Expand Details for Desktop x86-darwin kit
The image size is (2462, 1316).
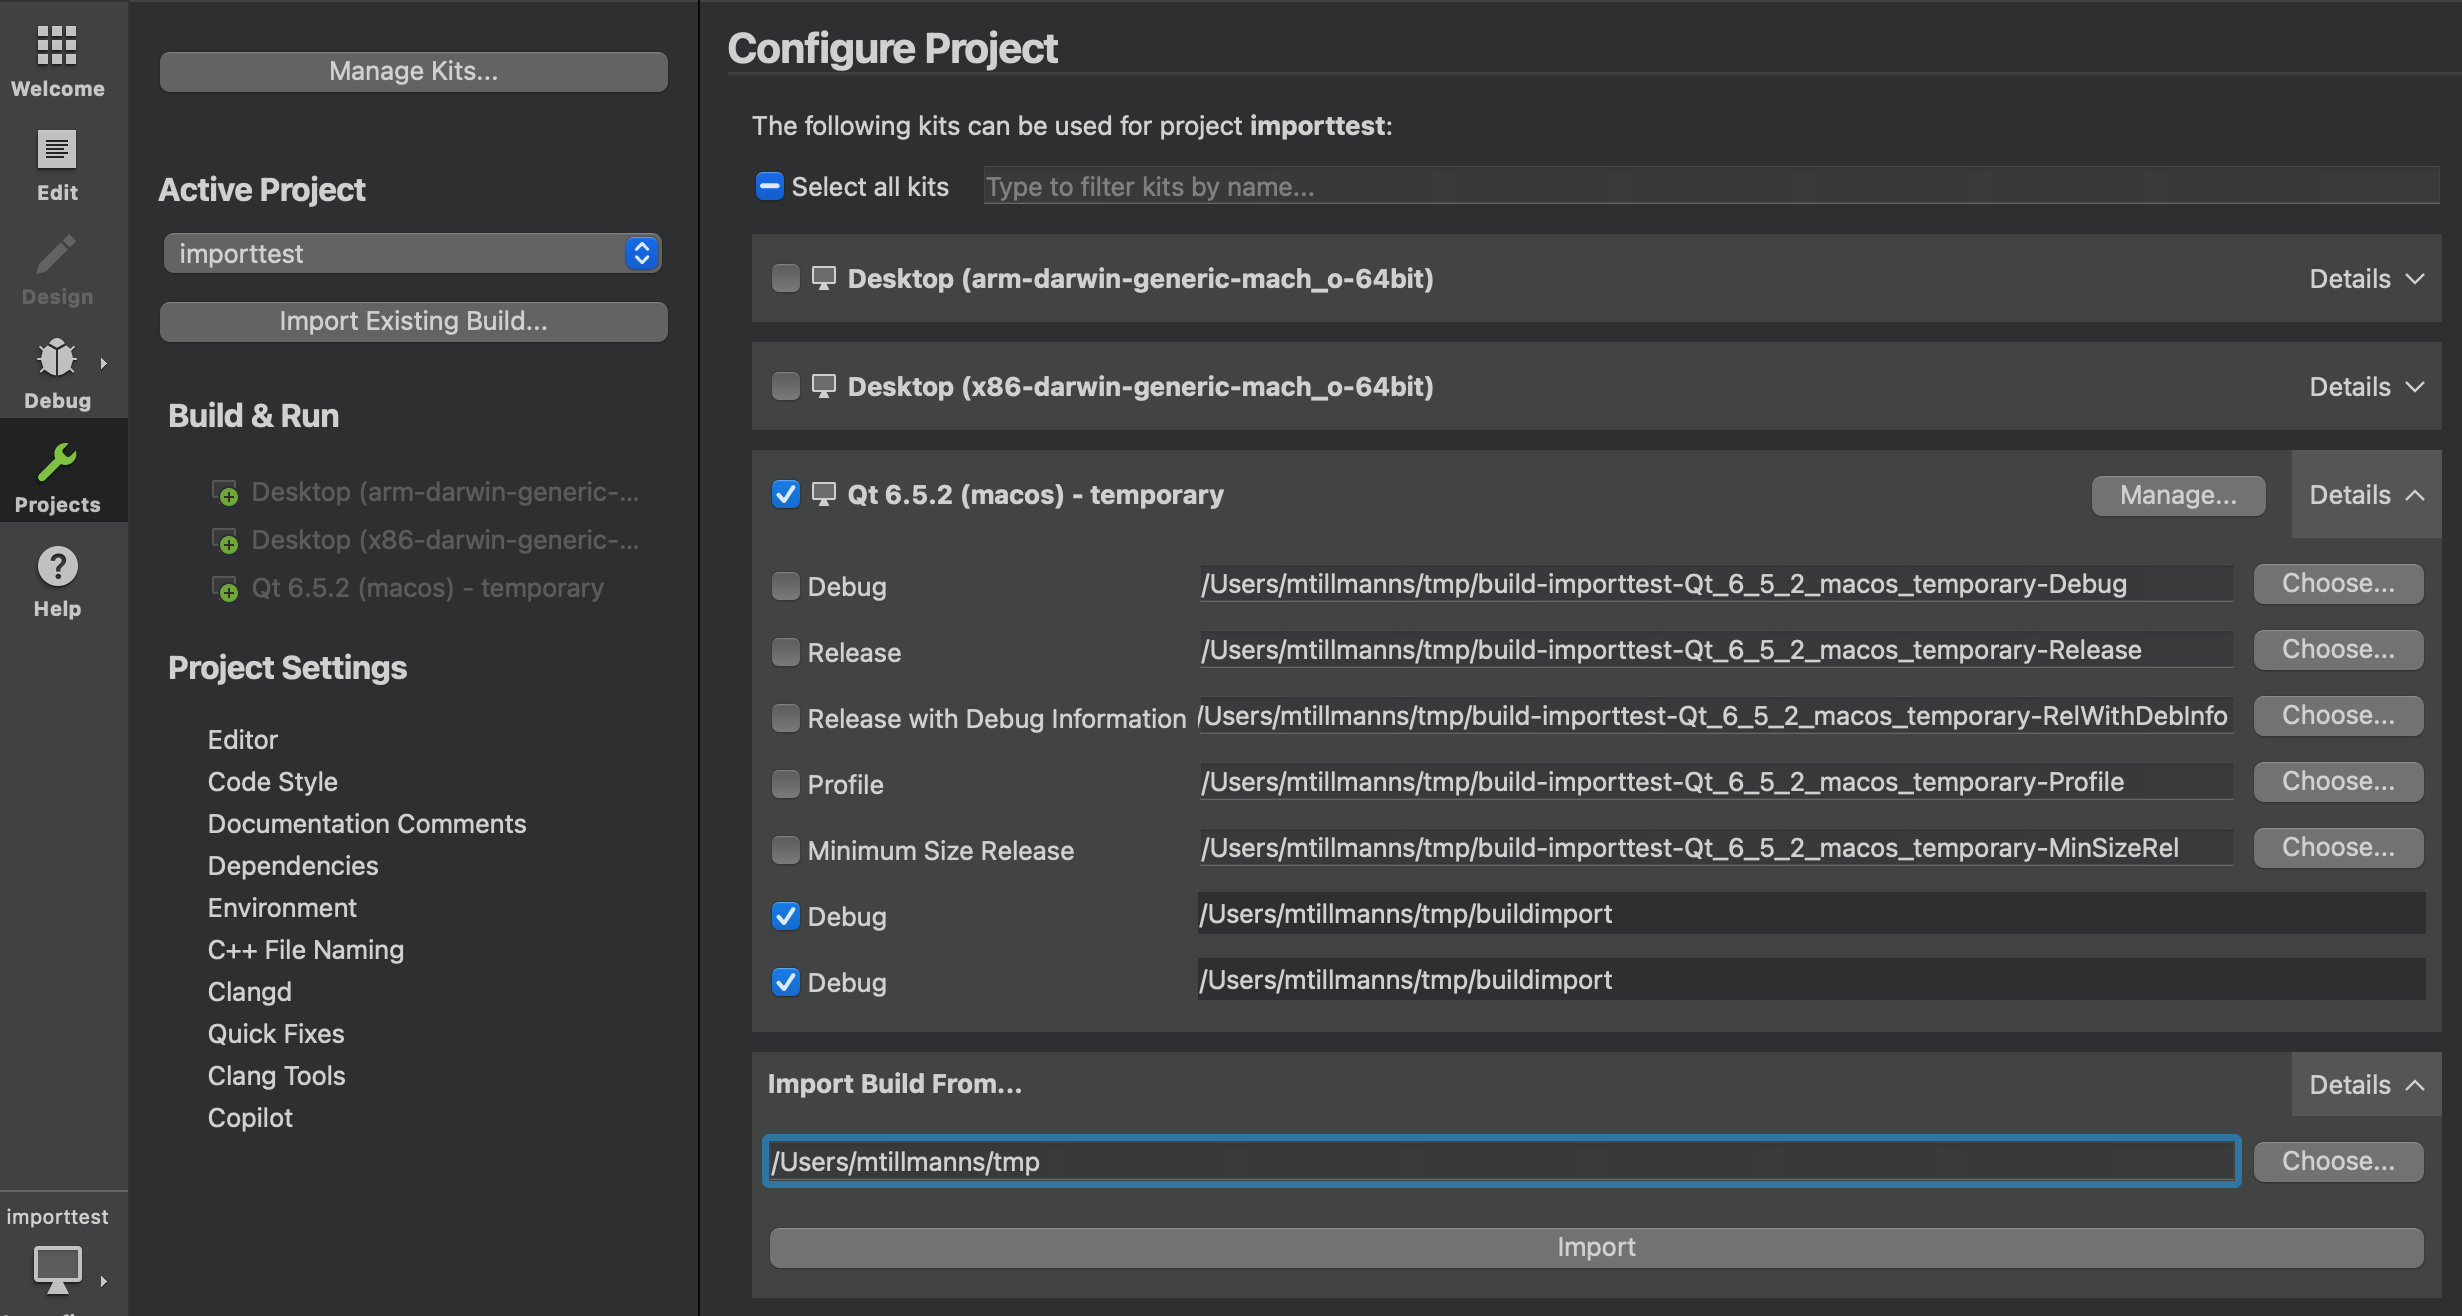pyautogui.click(x=2366, y=386)
